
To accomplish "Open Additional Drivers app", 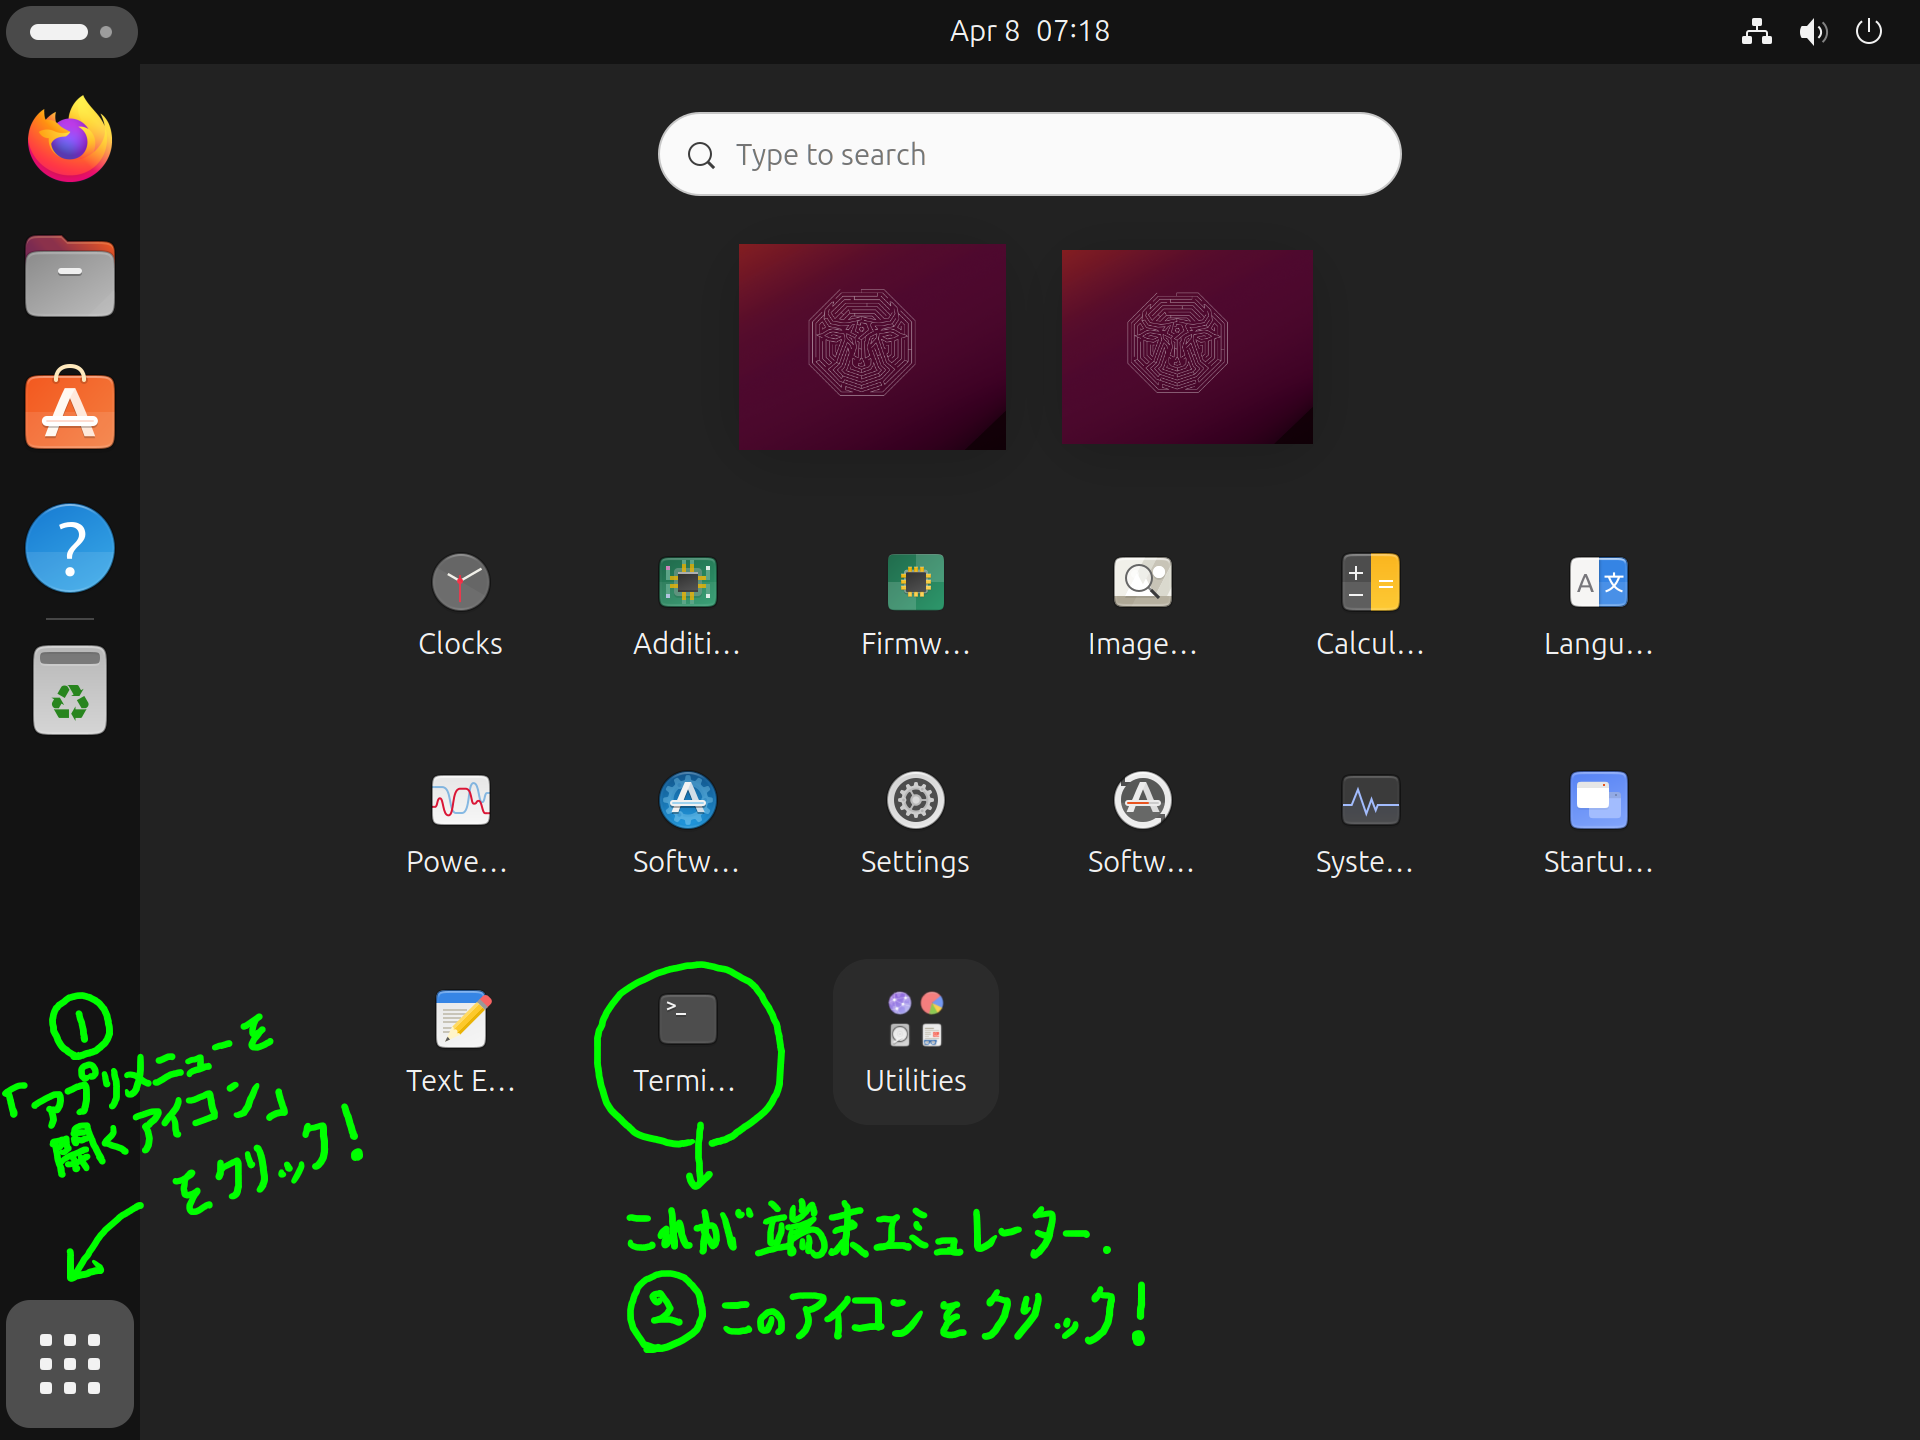I will click(x=687, y=582).
